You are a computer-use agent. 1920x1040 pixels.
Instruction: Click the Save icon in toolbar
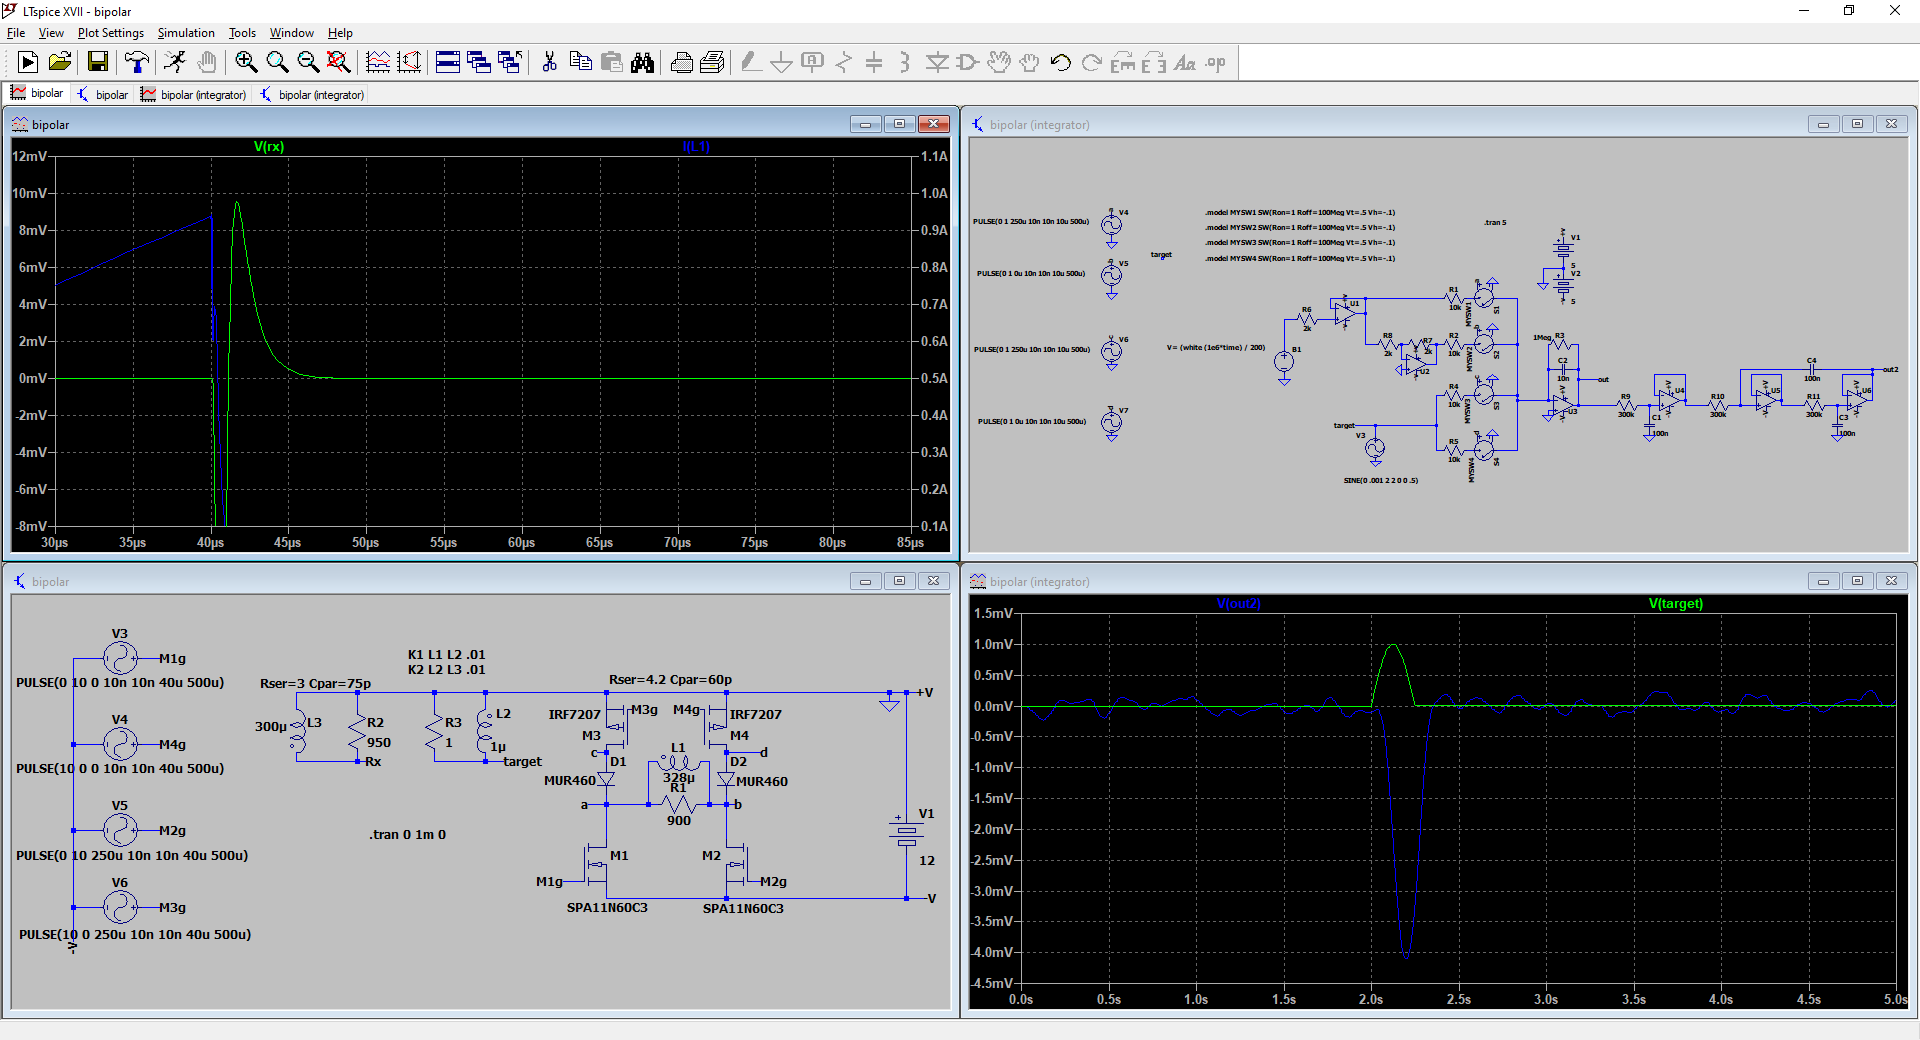98,63
